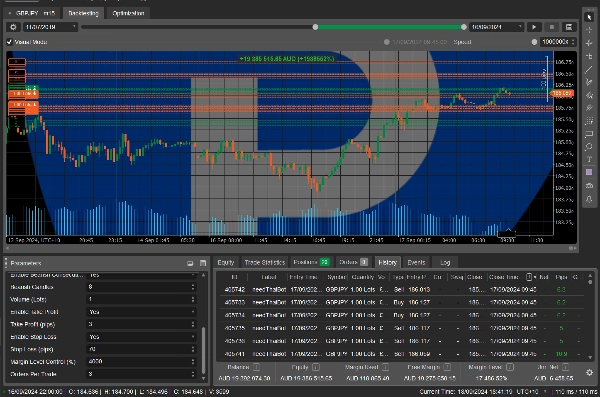Select purple color swatch in drawing toolbar
Screen dimensions: 600x397
point(589,172)
